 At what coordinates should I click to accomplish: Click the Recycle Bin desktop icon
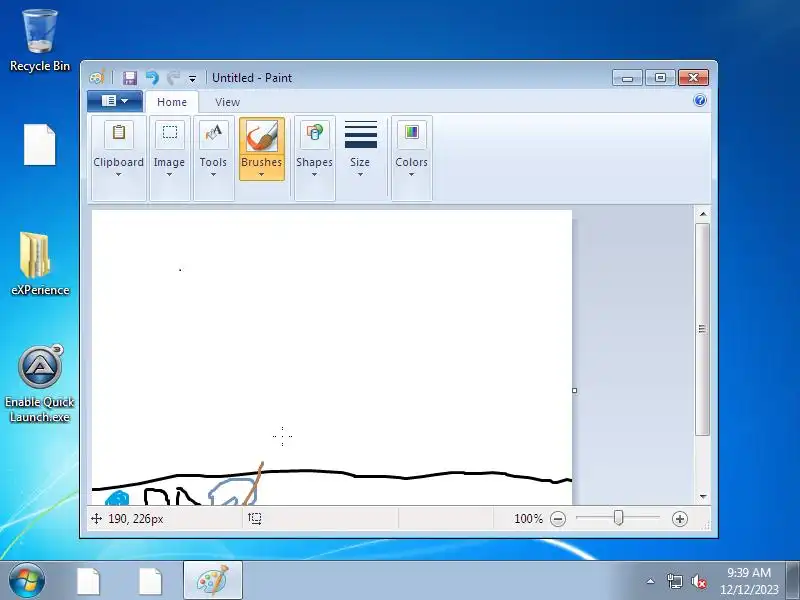click(x=40, y=41)
